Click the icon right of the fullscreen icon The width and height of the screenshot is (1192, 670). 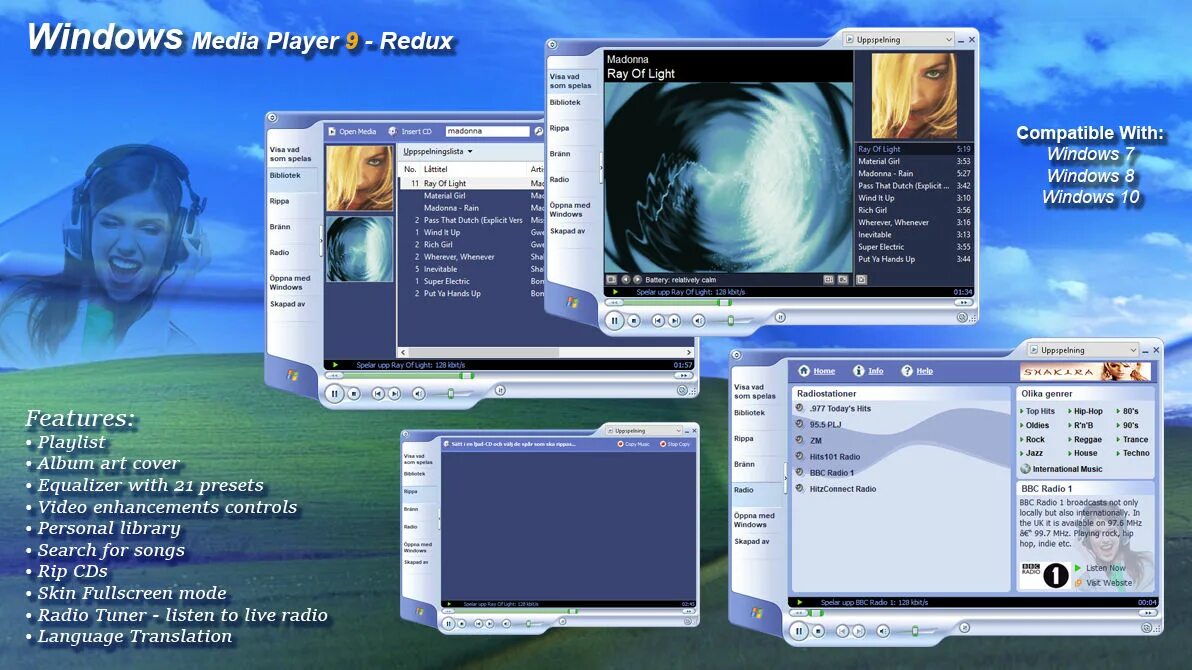(843, 280)
